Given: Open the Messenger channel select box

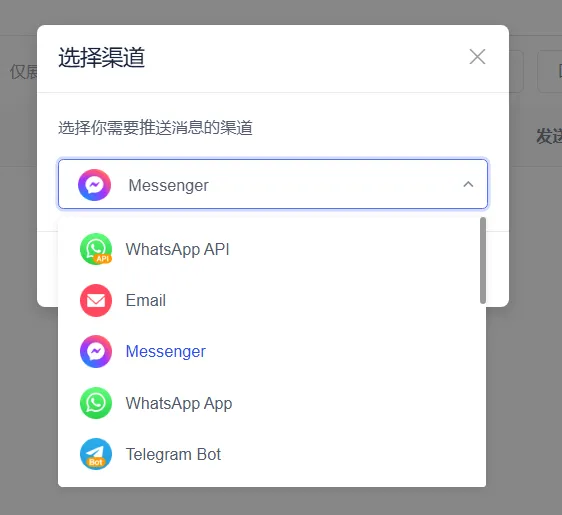Looking at the screenshot, I should (273, 184).
